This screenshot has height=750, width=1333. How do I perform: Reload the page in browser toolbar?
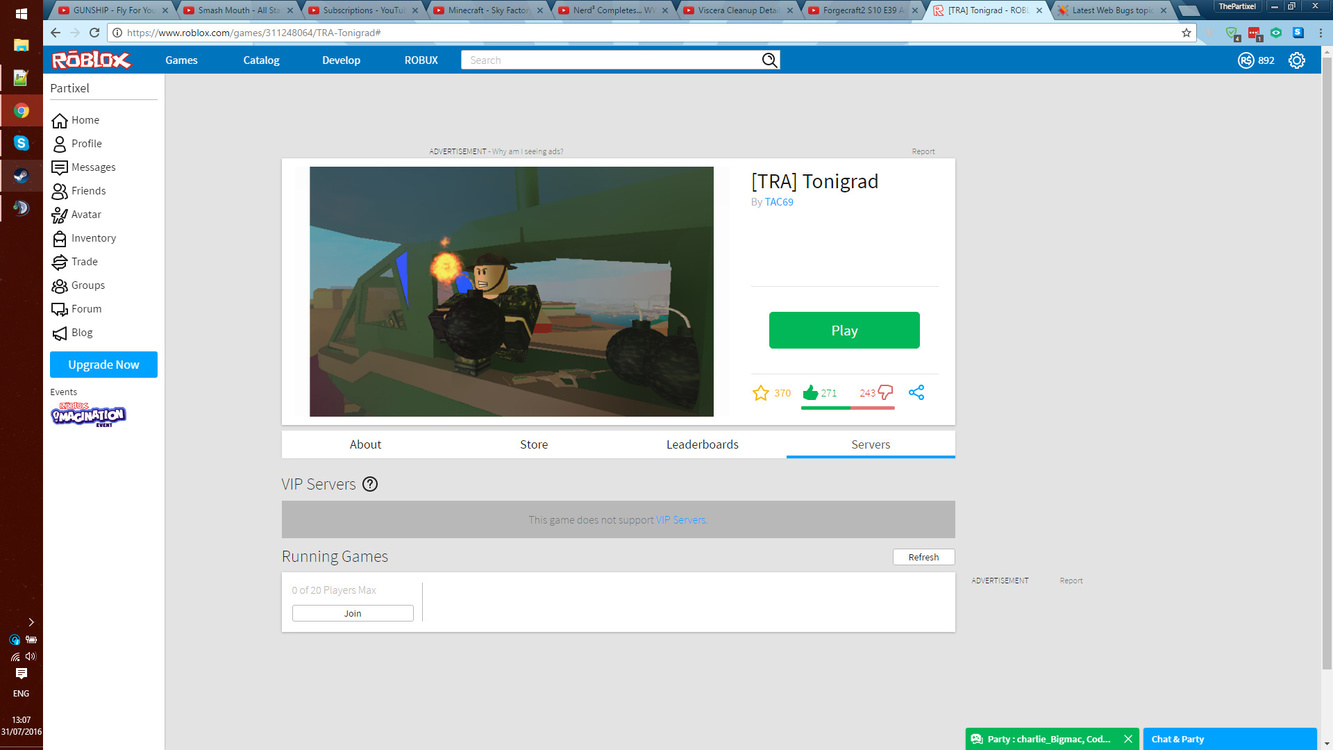[95, 32]
